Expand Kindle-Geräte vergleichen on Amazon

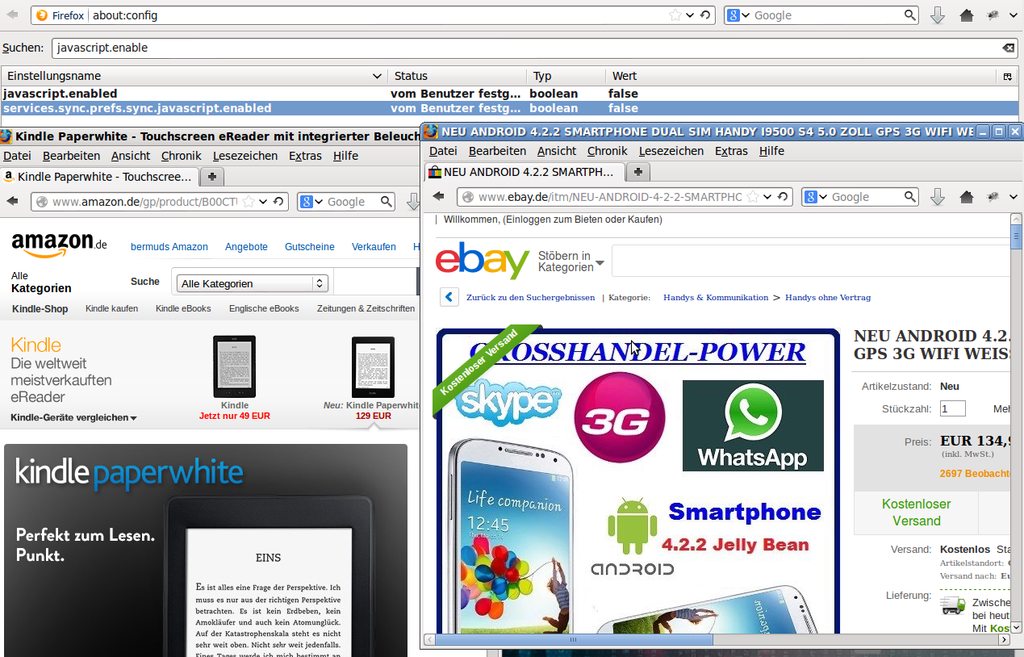click(x=73, y=418)
